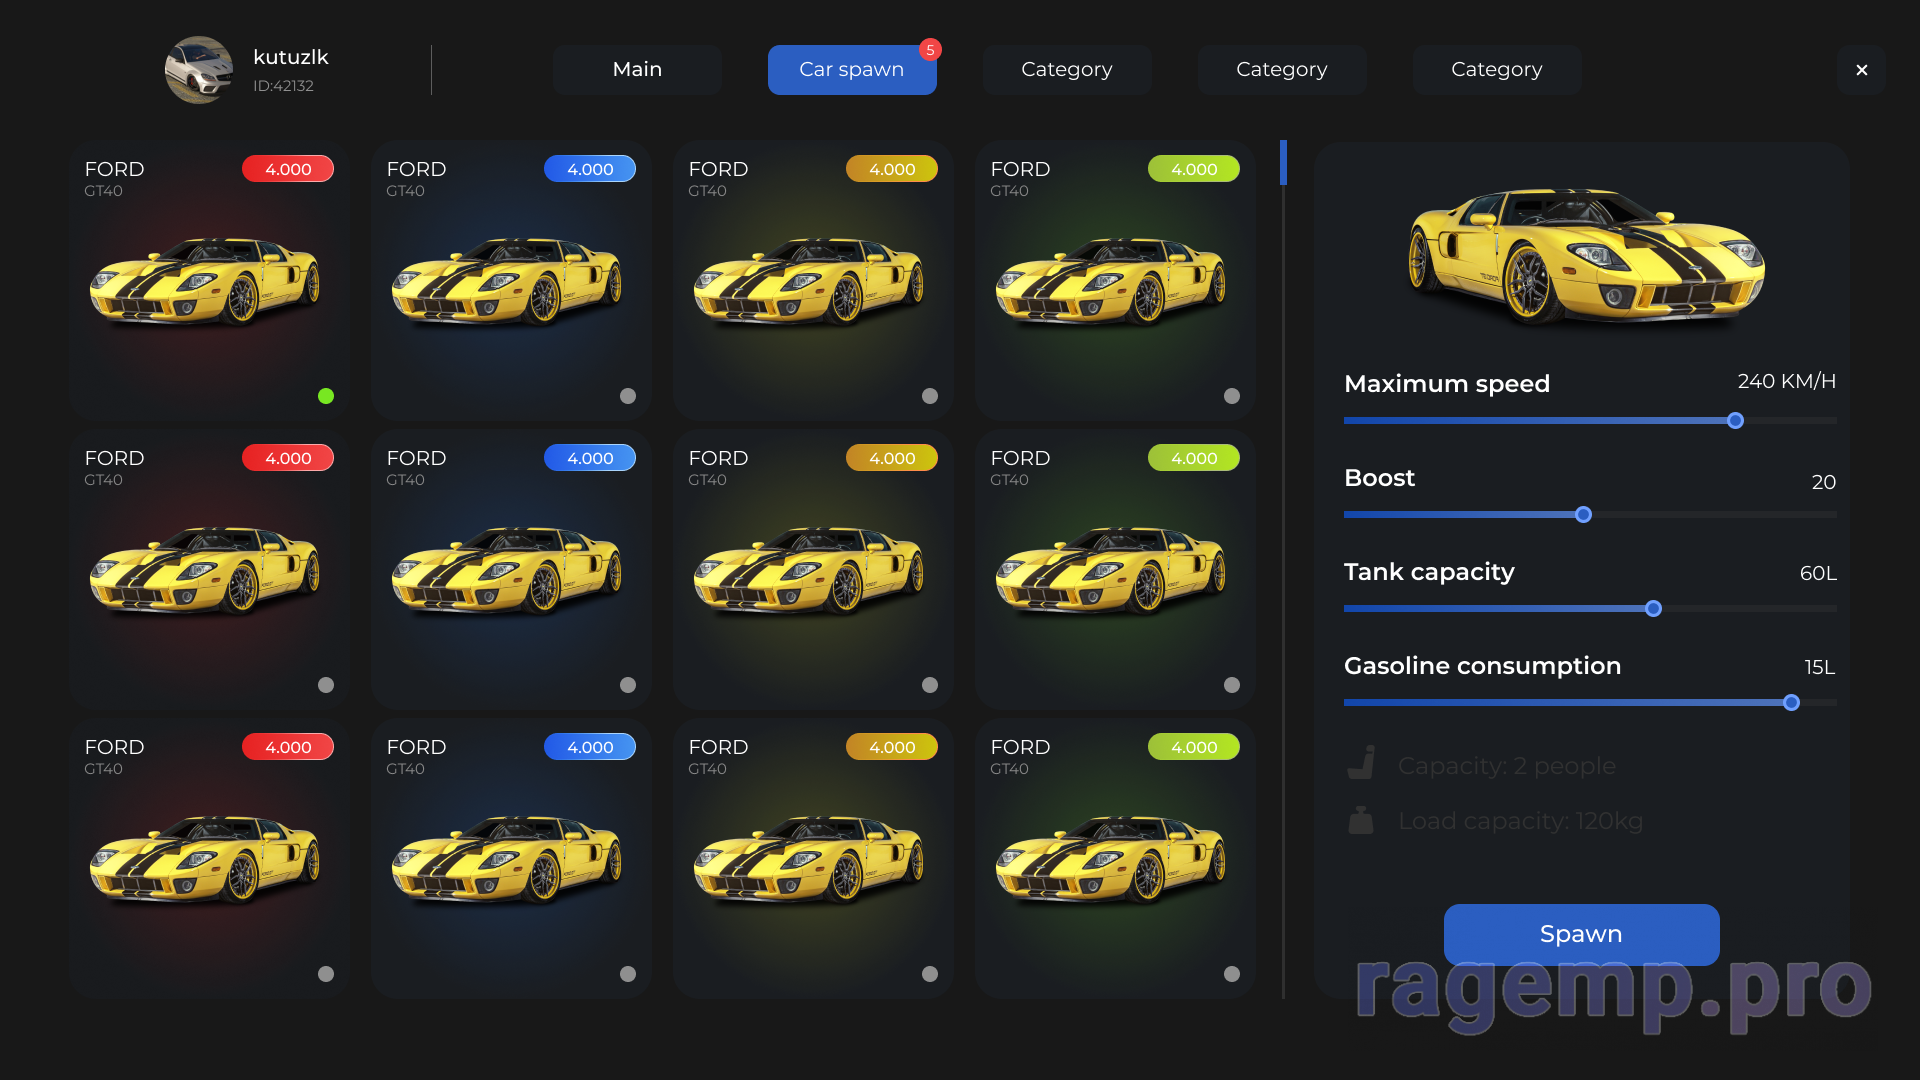Click the Capacity: 2 people text
Image resolution: width=1920 pixels, height=1080 pixels.
(1506, 766)
